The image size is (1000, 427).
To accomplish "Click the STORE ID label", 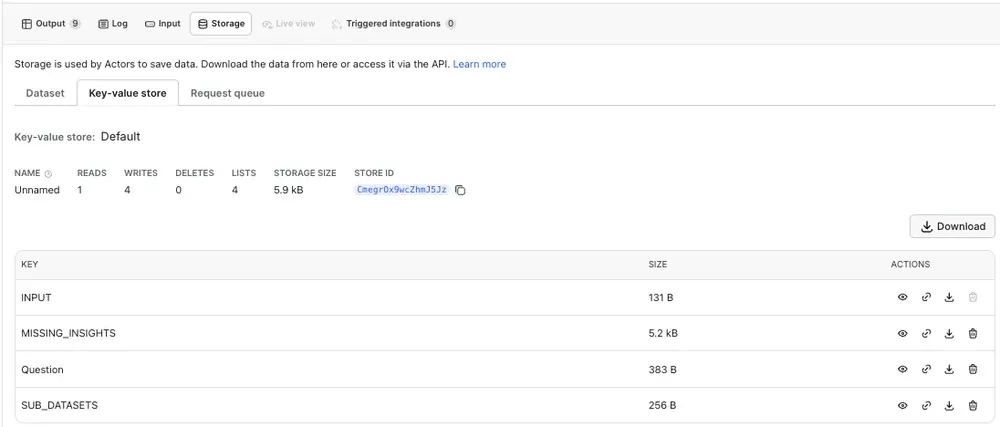I will point(374,173).
